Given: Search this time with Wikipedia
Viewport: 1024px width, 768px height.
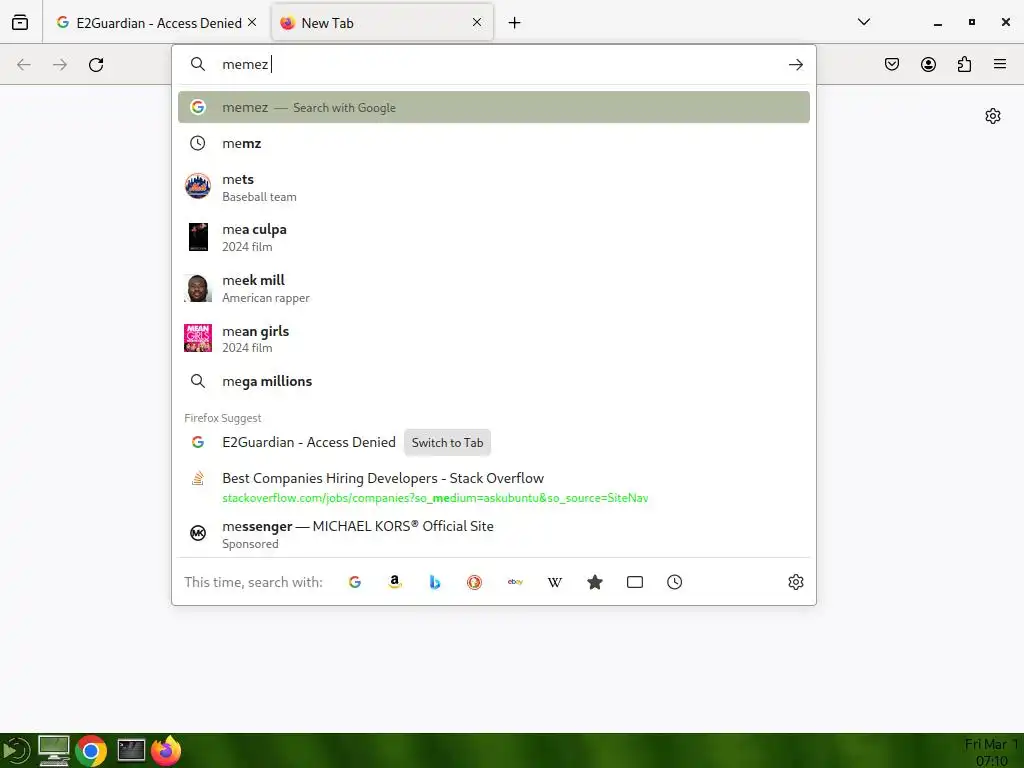Looking at the screenshot, I should click(x=555, y=582).
